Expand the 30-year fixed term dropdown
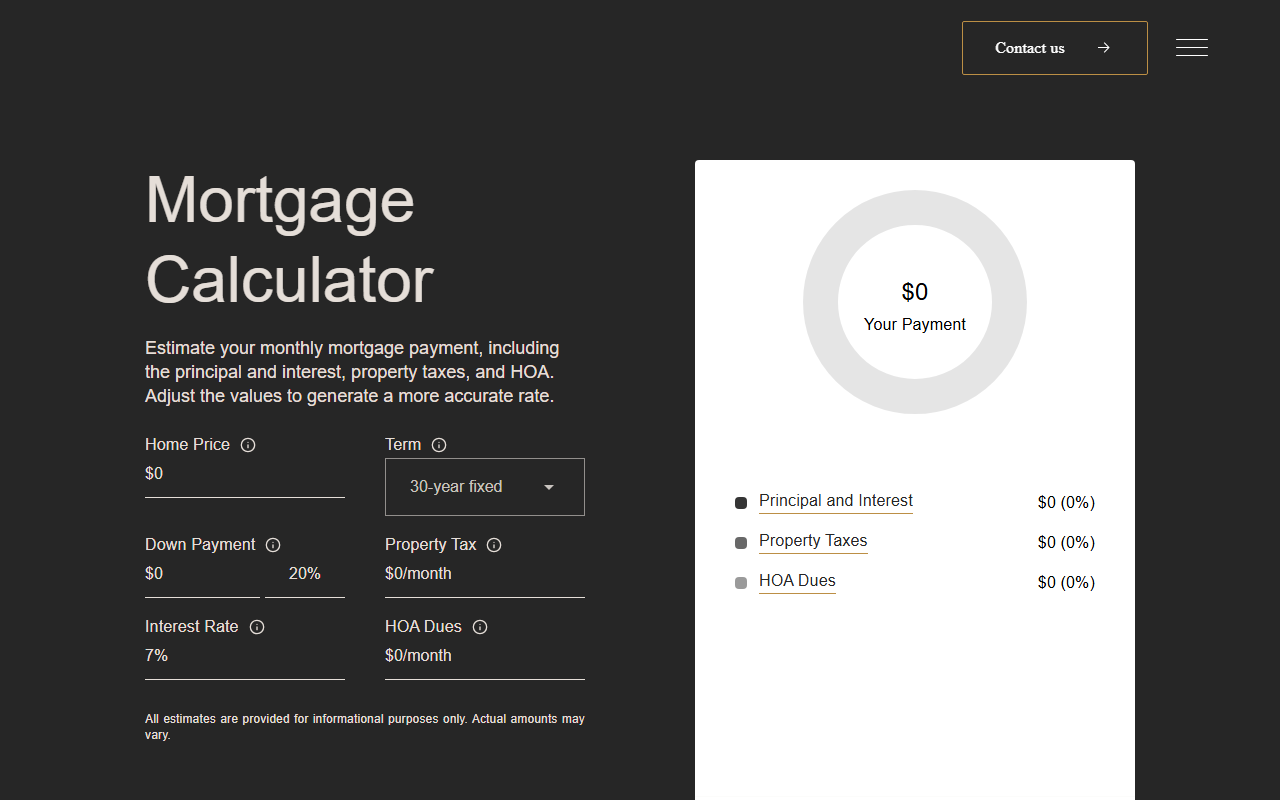Viewport: 1280px width, 800px height. 485,487
